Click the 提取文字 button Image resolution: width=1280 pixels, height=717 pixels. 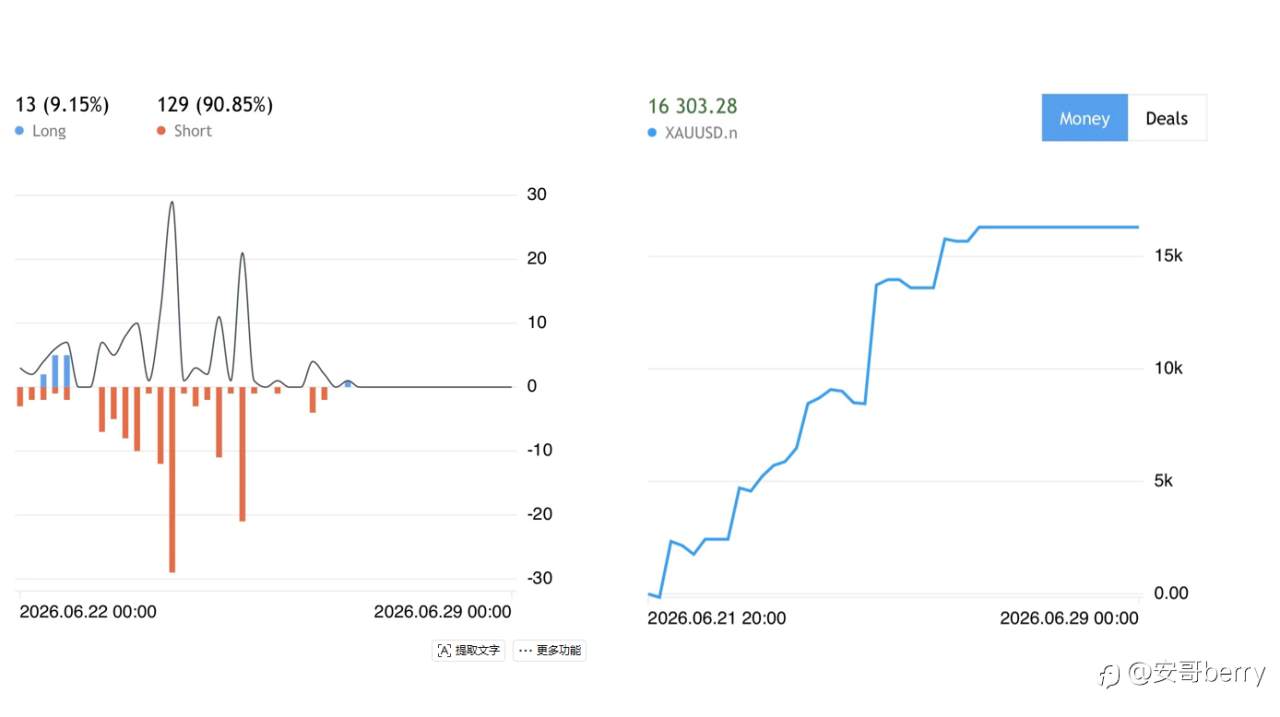pos(470,650)
